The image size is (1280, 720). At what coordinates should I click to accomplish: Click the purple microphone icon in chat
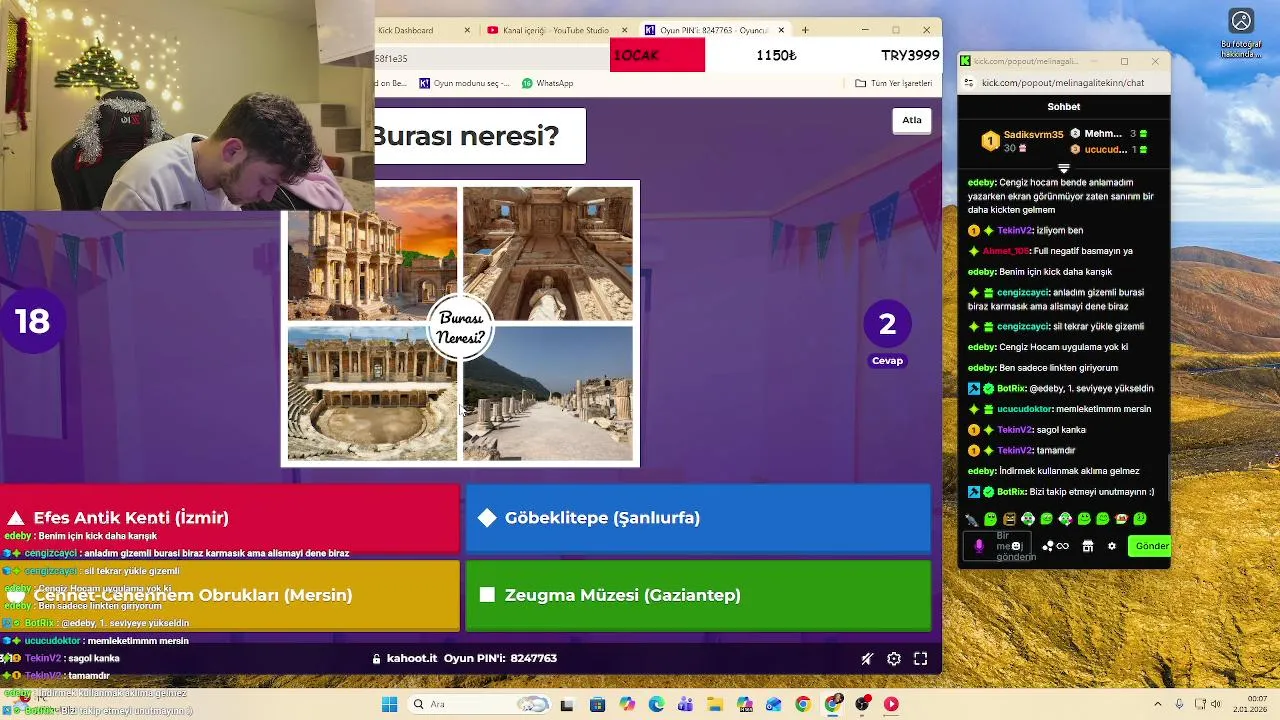click(x=979, y=546)
